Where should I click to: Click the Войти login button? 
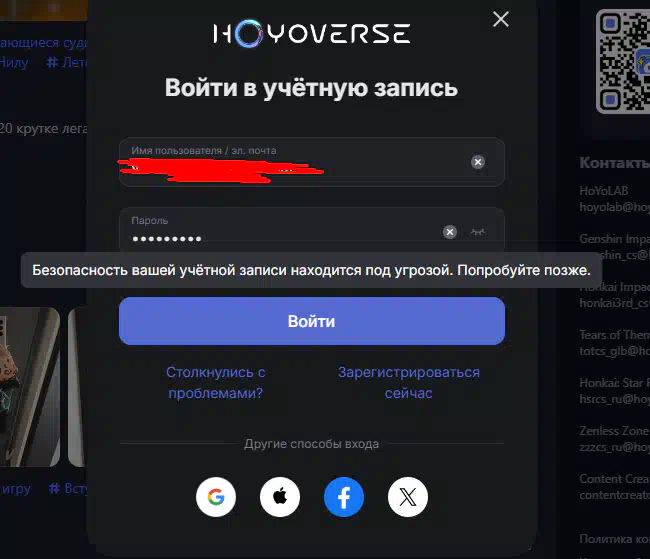[312, 321]
